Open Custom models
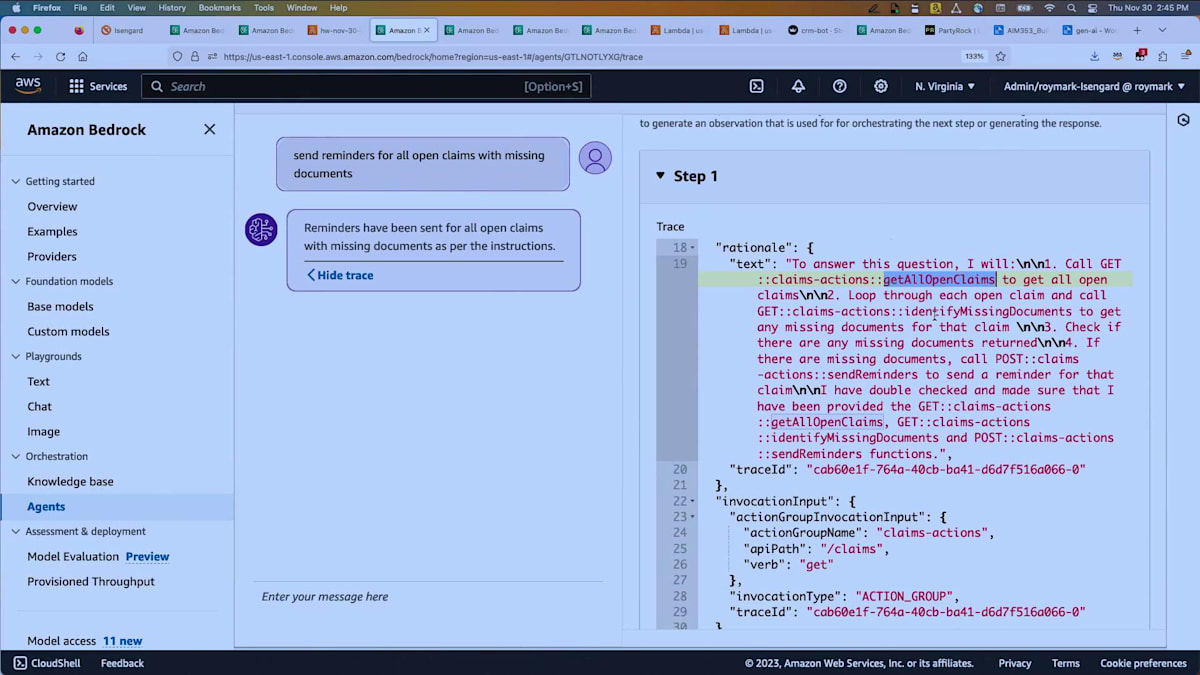The image size is (1200, 675). point(68,331)
